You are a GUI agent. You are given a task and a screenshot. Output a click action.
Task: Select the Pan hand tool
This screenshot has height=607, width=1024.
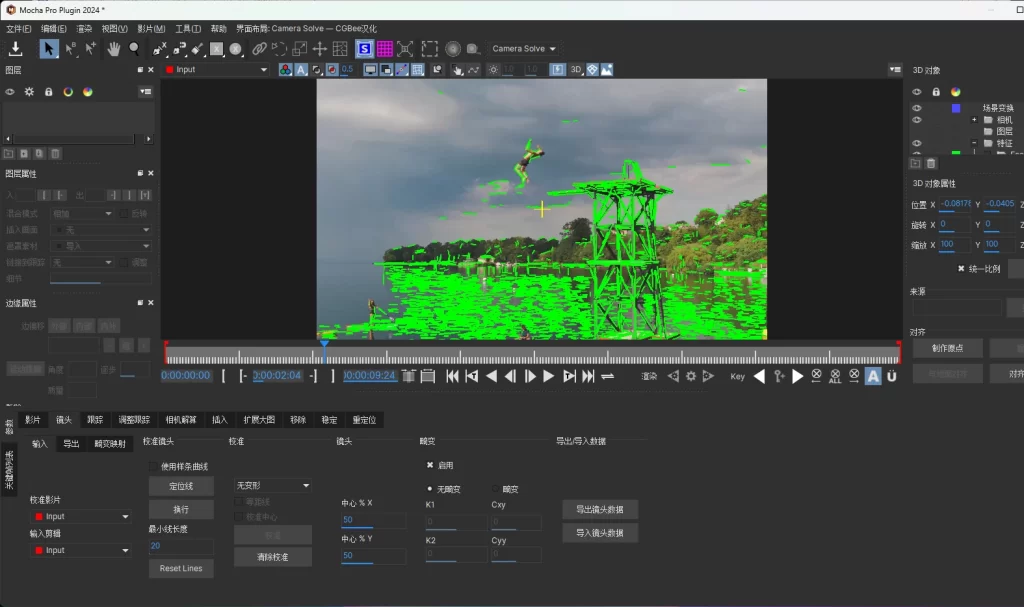114,48
